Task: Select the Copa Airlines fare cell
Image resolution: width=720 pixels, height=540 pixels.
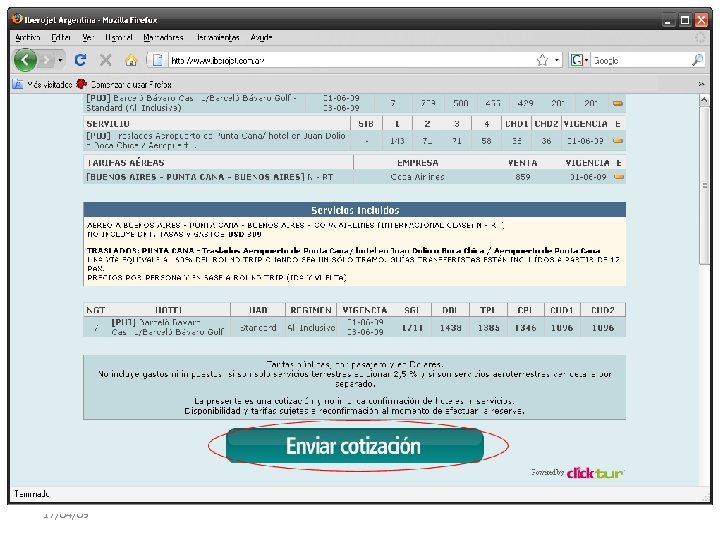Action: pyautogui.click(x=417, y=177)
